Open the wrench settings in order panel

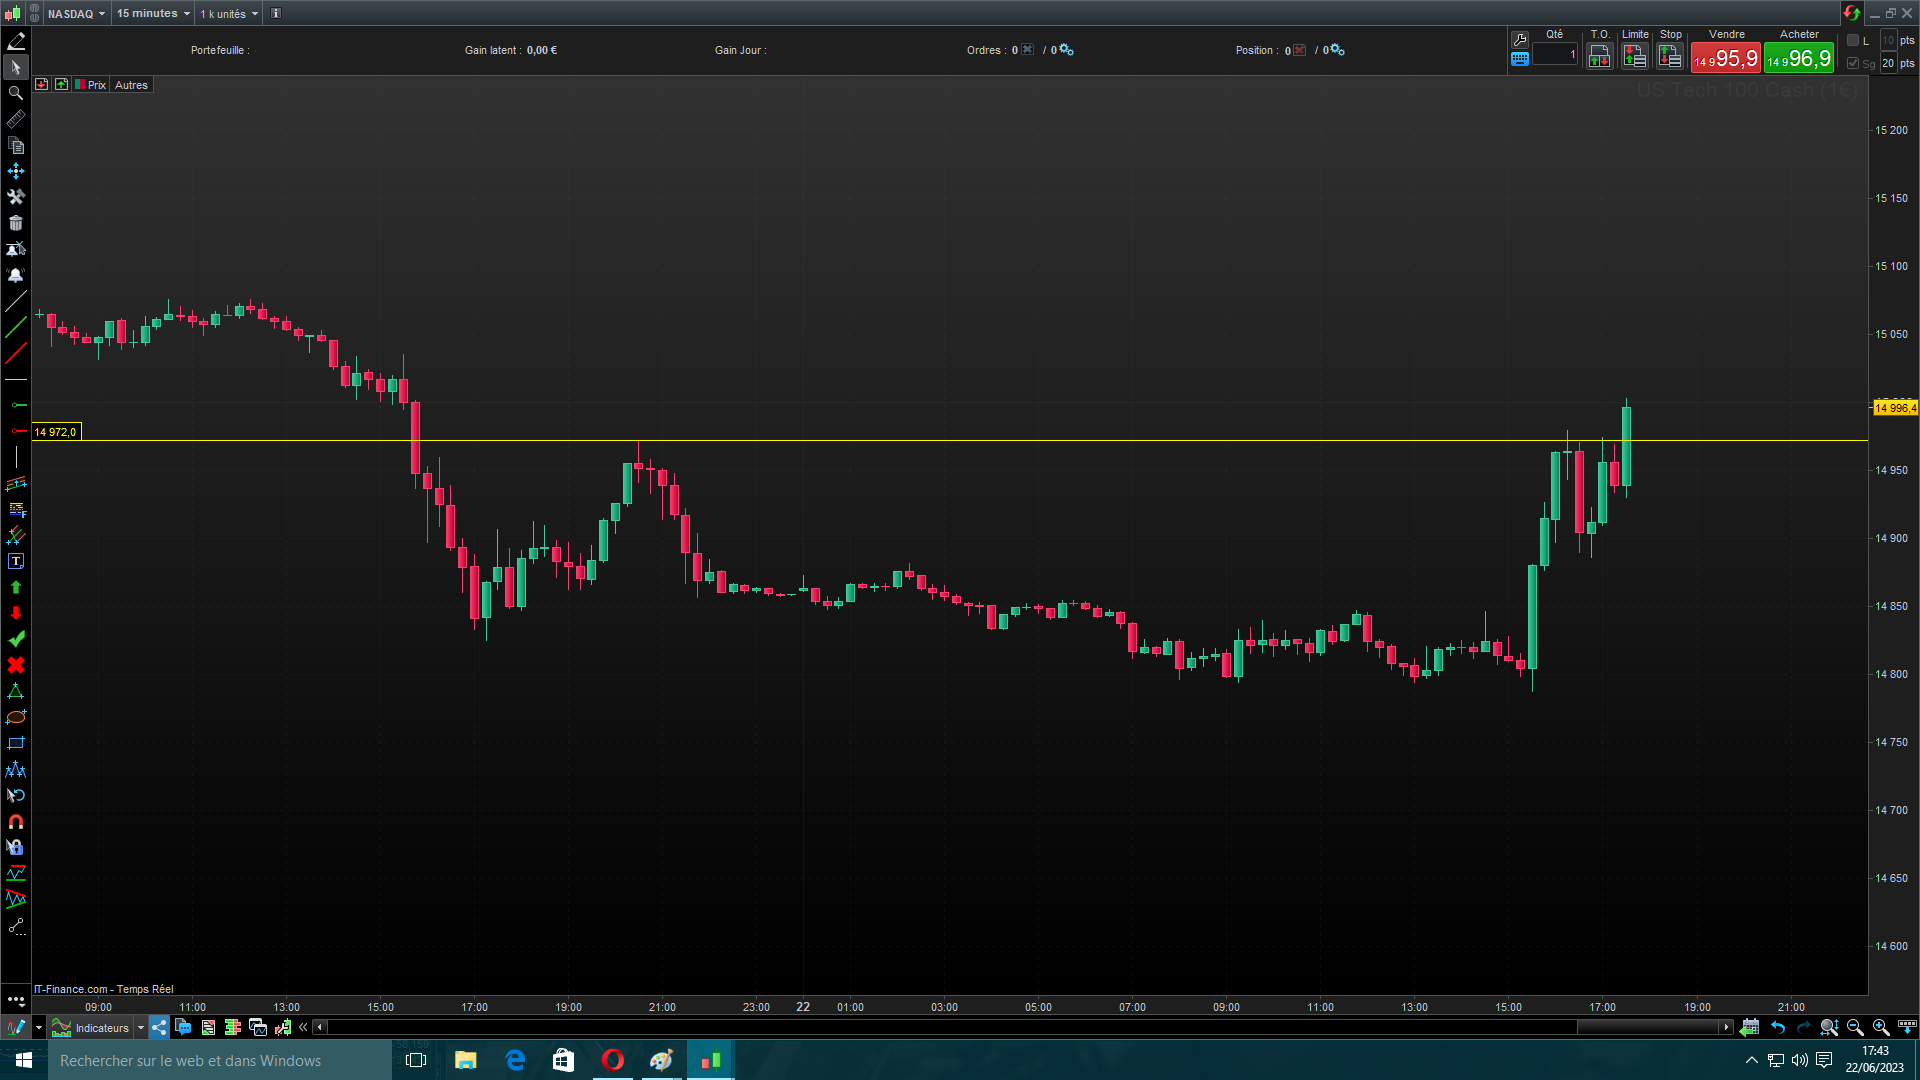point(1519,40)
